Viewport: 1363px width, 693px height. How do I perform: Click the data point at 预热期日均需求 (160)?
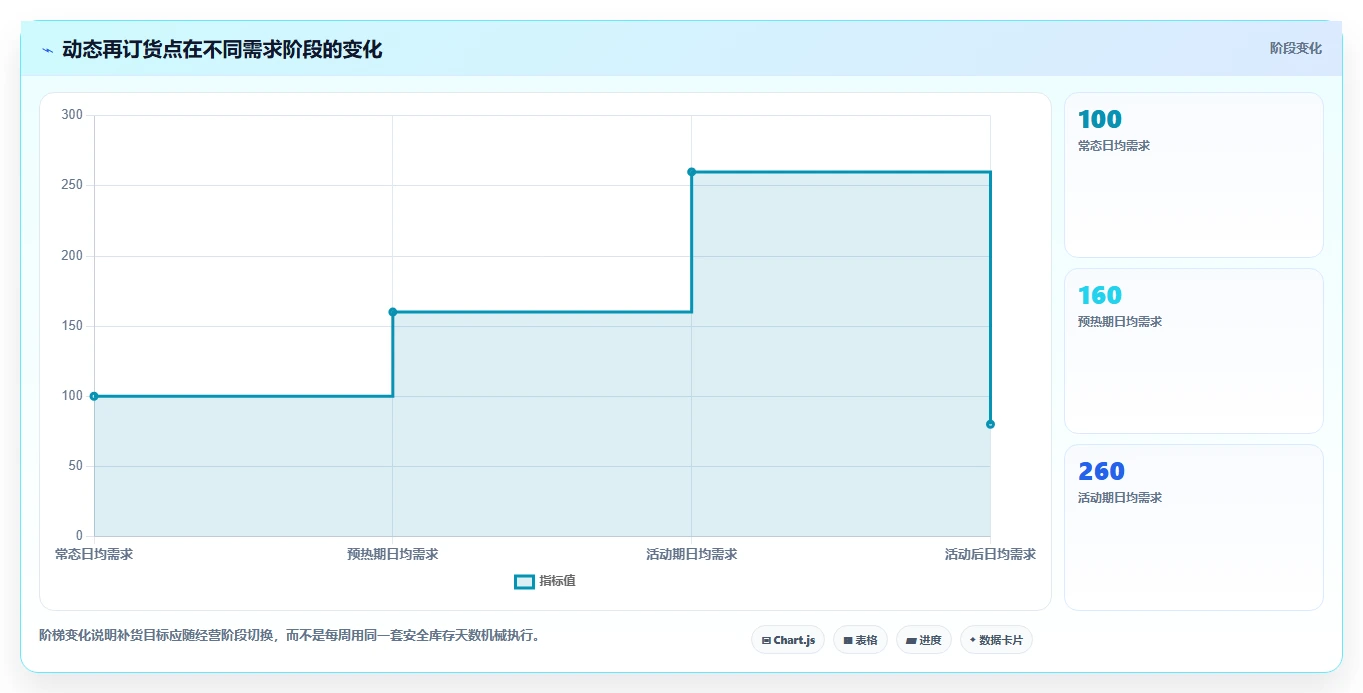coord(393,312)
